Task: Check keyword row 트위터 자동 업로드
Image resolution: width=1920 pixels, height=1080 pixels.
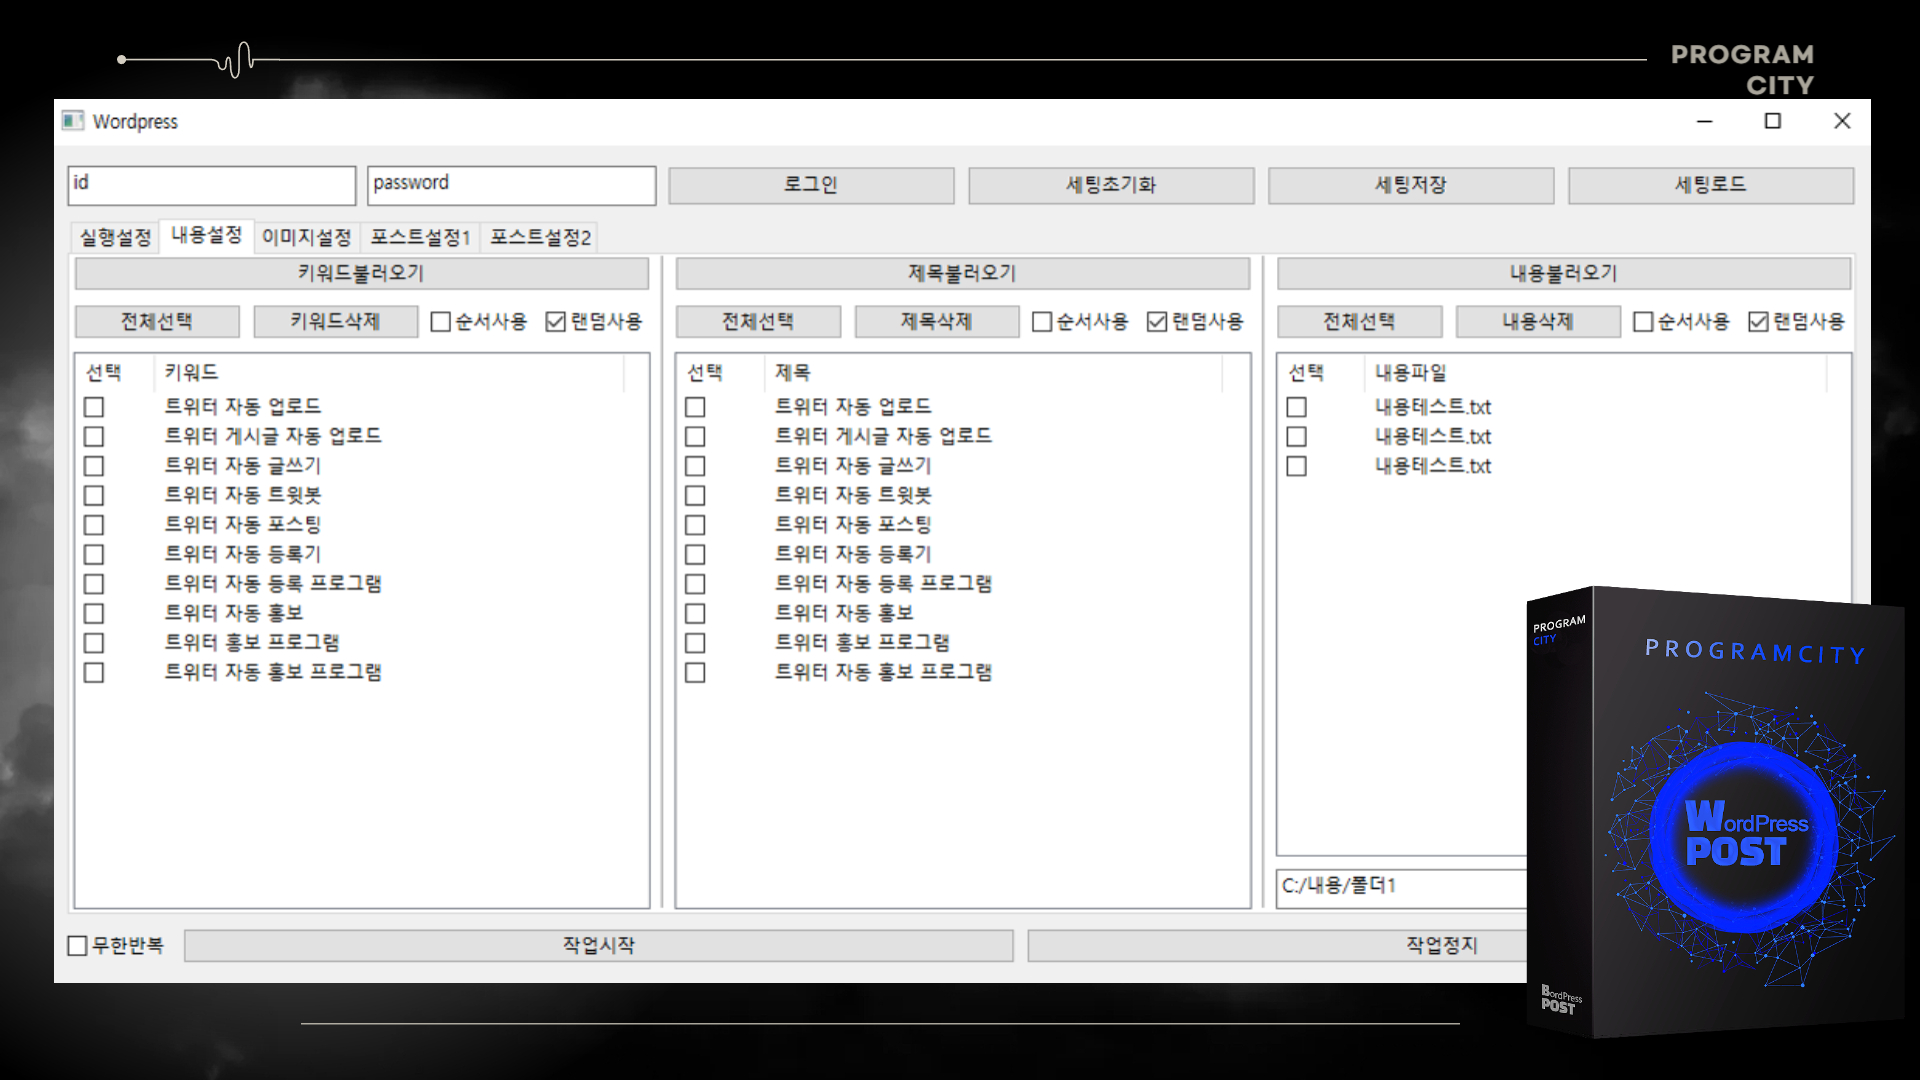Action: click(x=94, y=407)
